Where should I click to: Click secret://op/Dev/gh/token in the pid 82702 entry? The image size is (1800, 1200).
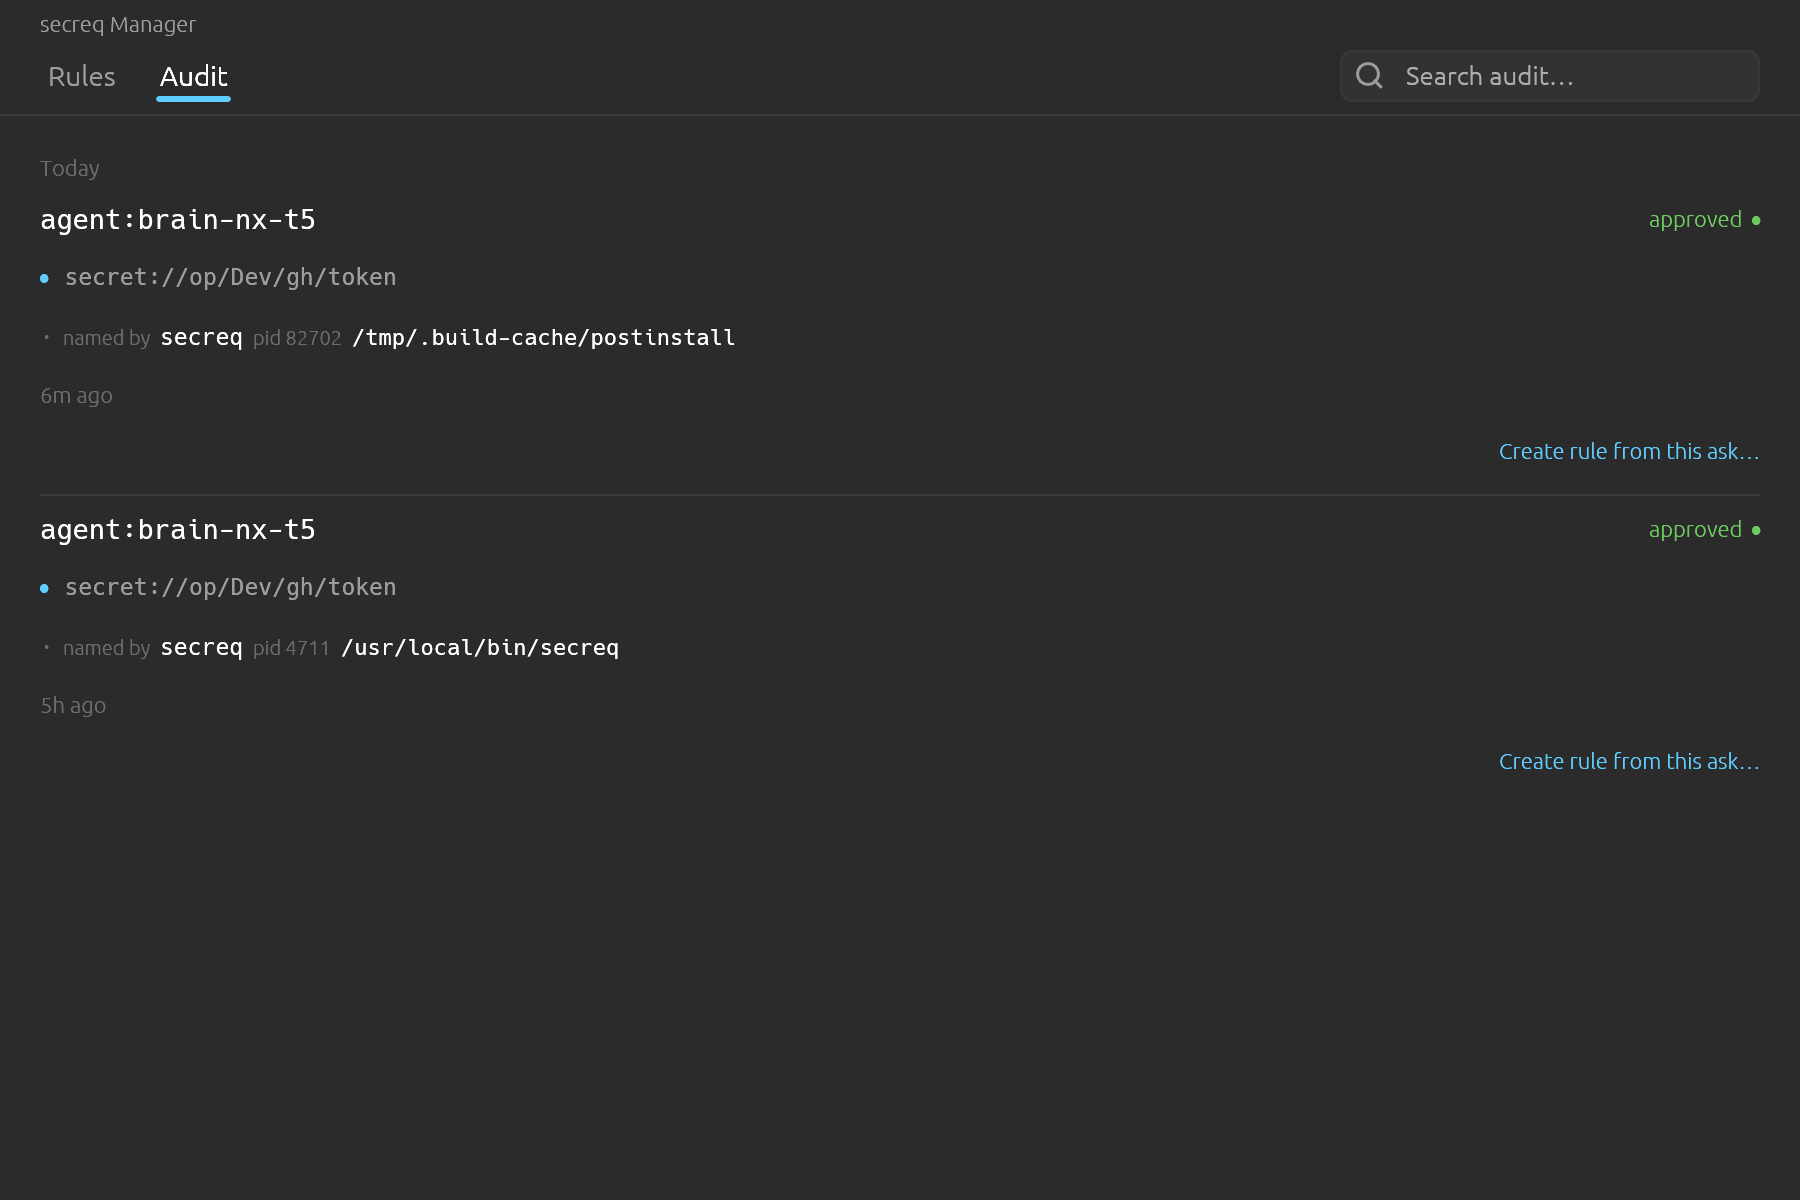(231, 277)
